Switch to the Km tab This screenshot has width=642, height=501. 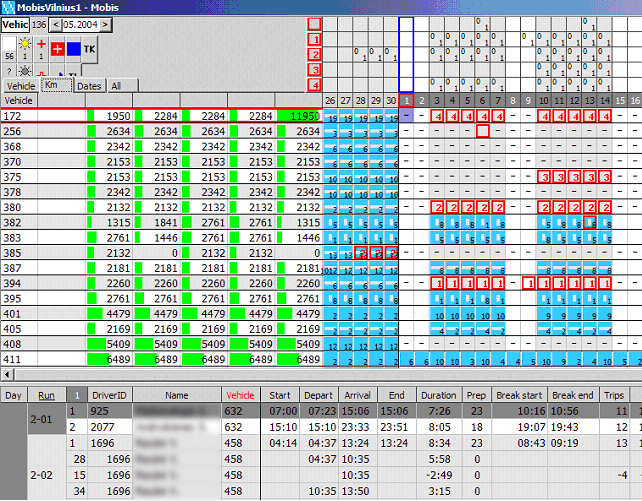click(x=57, y=85)
